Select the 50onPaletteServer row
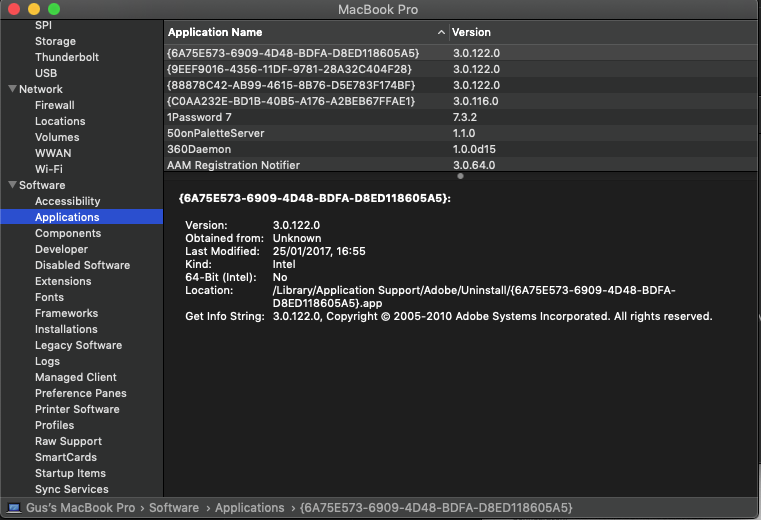Viewport: 761px width, 520px height. pyautogui.click(x=461, y=134)
